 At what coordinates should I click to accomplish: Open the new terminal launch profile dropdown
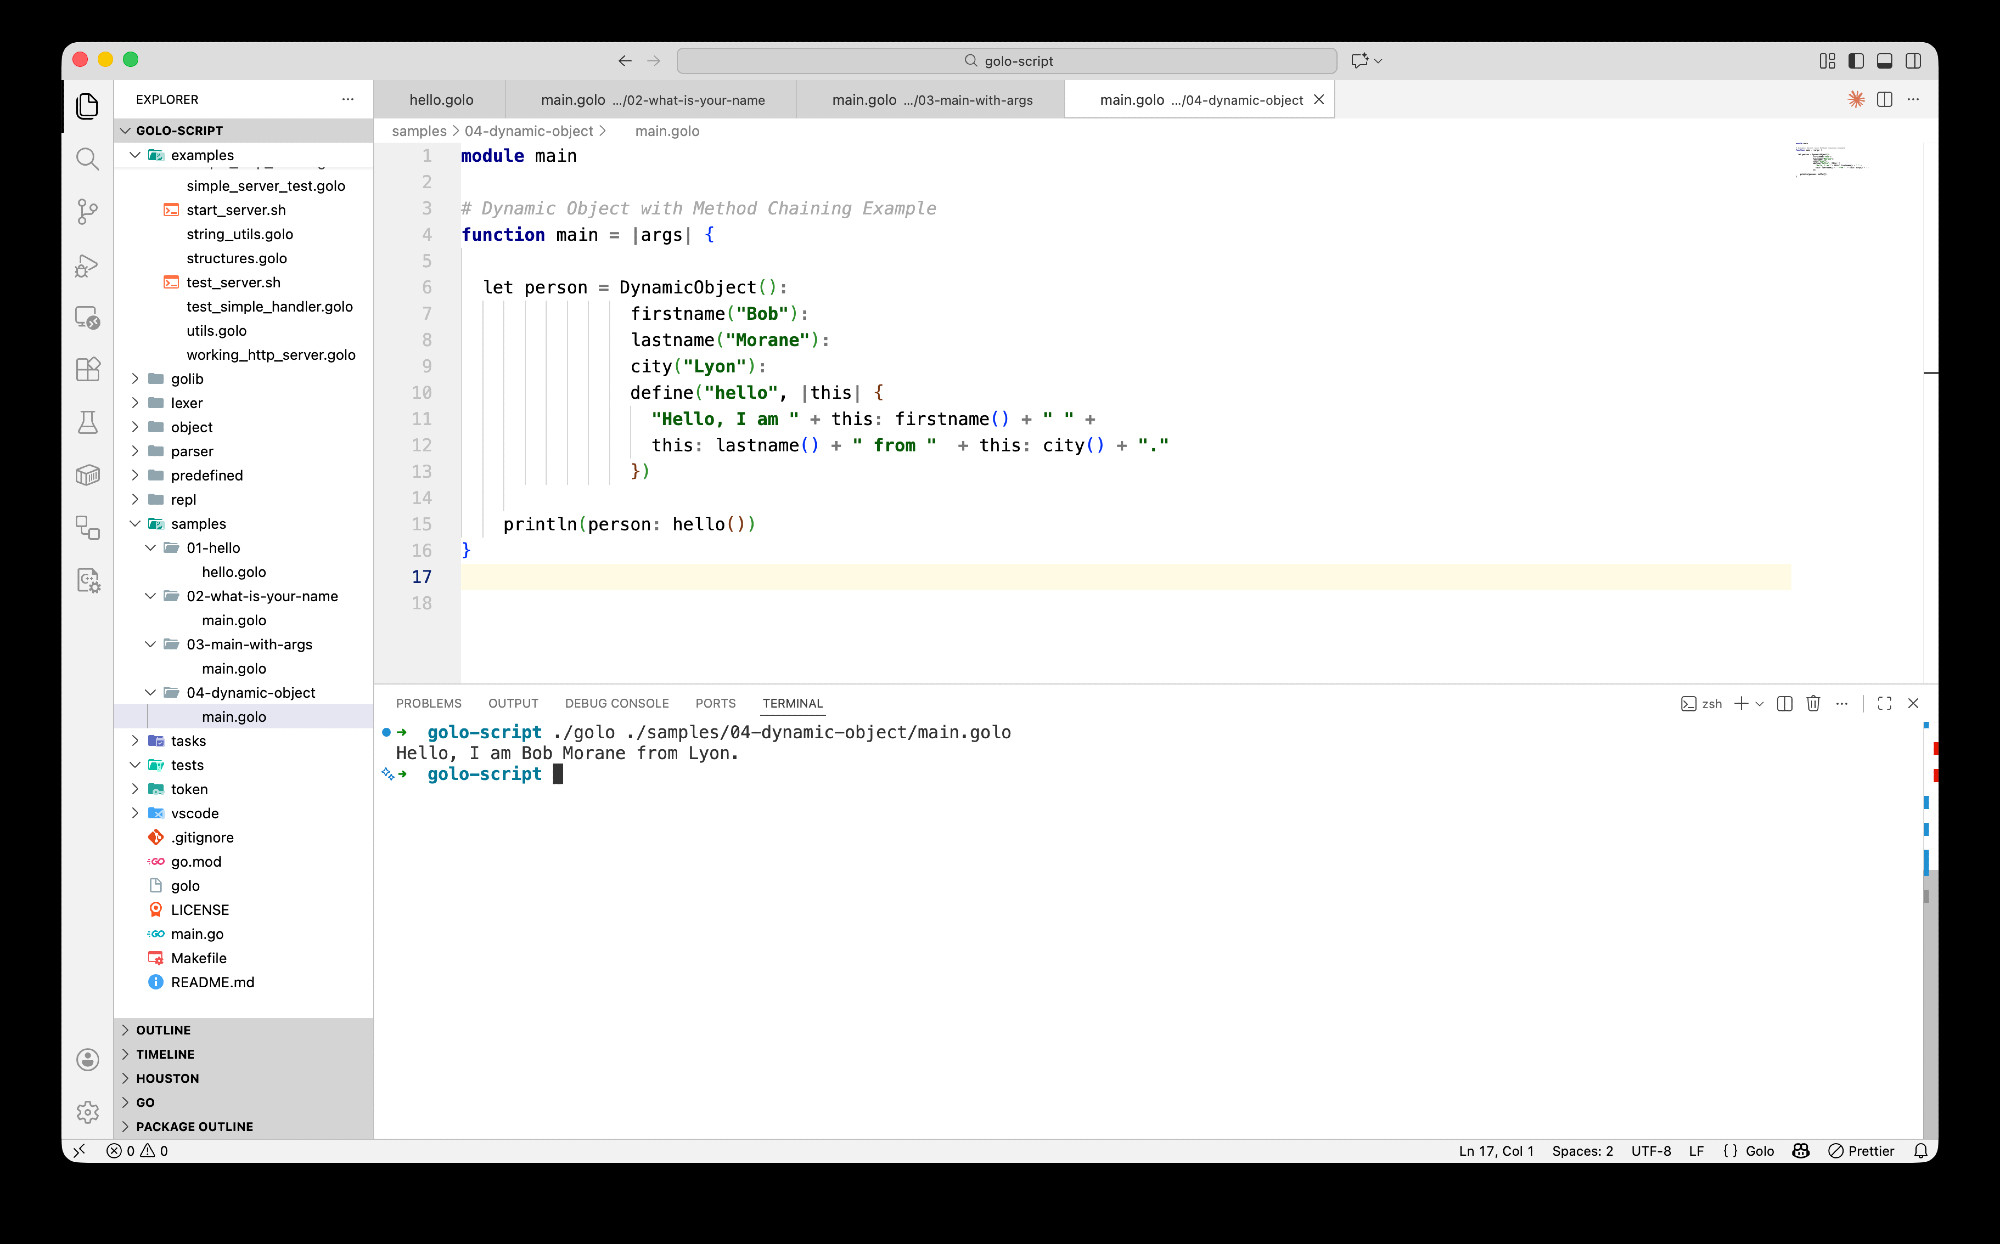(1760, 704)
